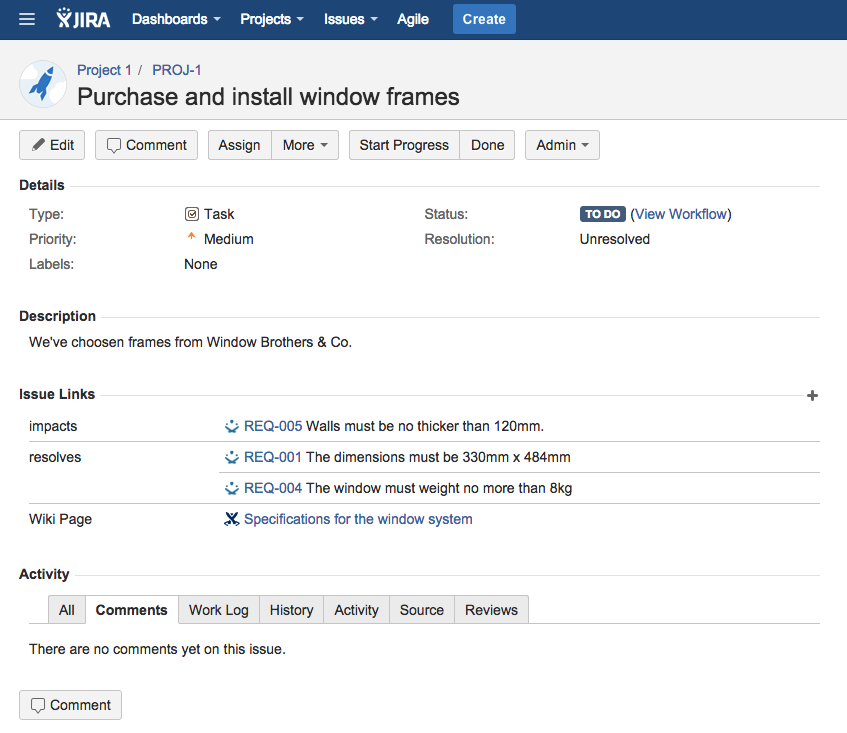Click the wiki page Confluence icon
847x733 pixels.
click(232, 520)
